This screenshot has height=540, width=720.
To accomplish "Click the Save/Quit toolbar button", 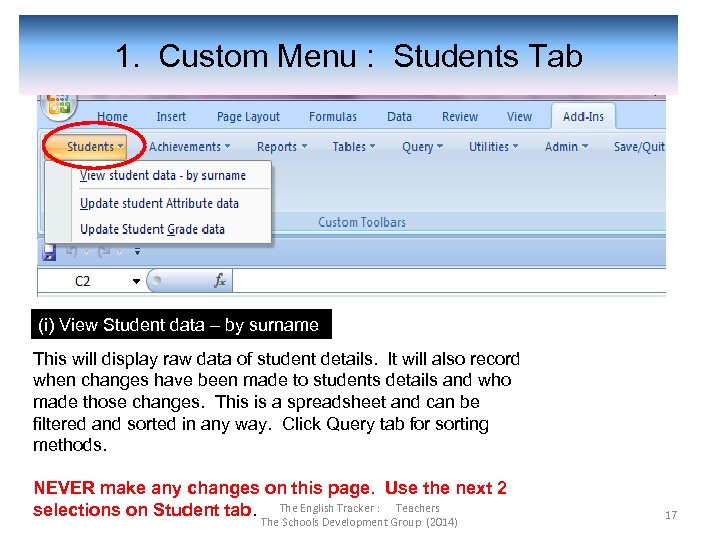I will (639, 146).
